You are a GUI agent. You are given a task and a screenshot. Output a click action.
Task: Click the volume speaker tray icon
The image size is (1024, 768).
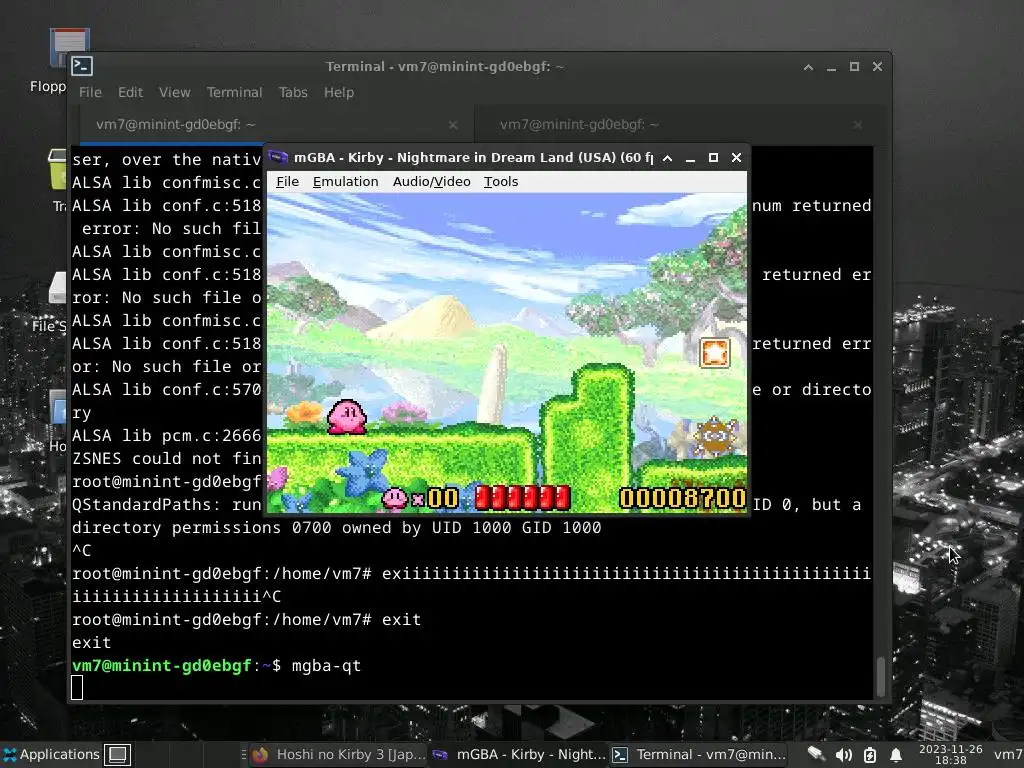click(843, 755)
